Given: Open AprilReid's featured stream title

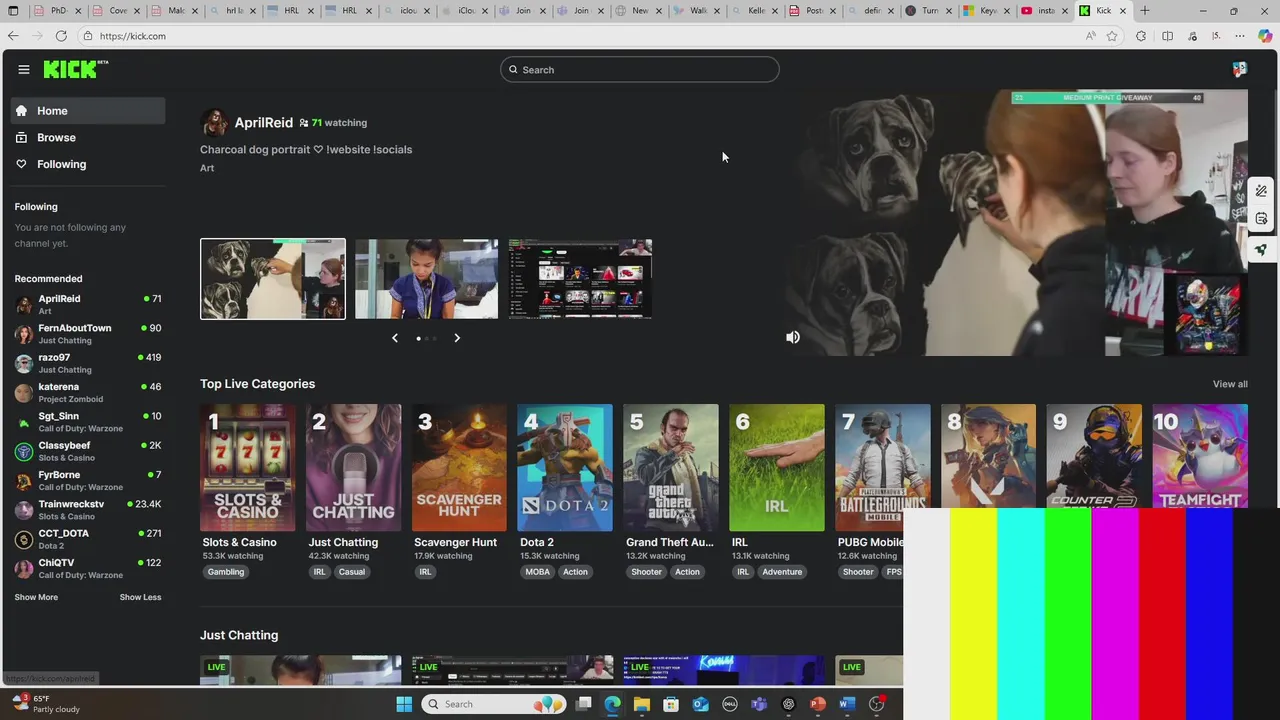Looking at the screenshot, I should (x=306, y=150).
